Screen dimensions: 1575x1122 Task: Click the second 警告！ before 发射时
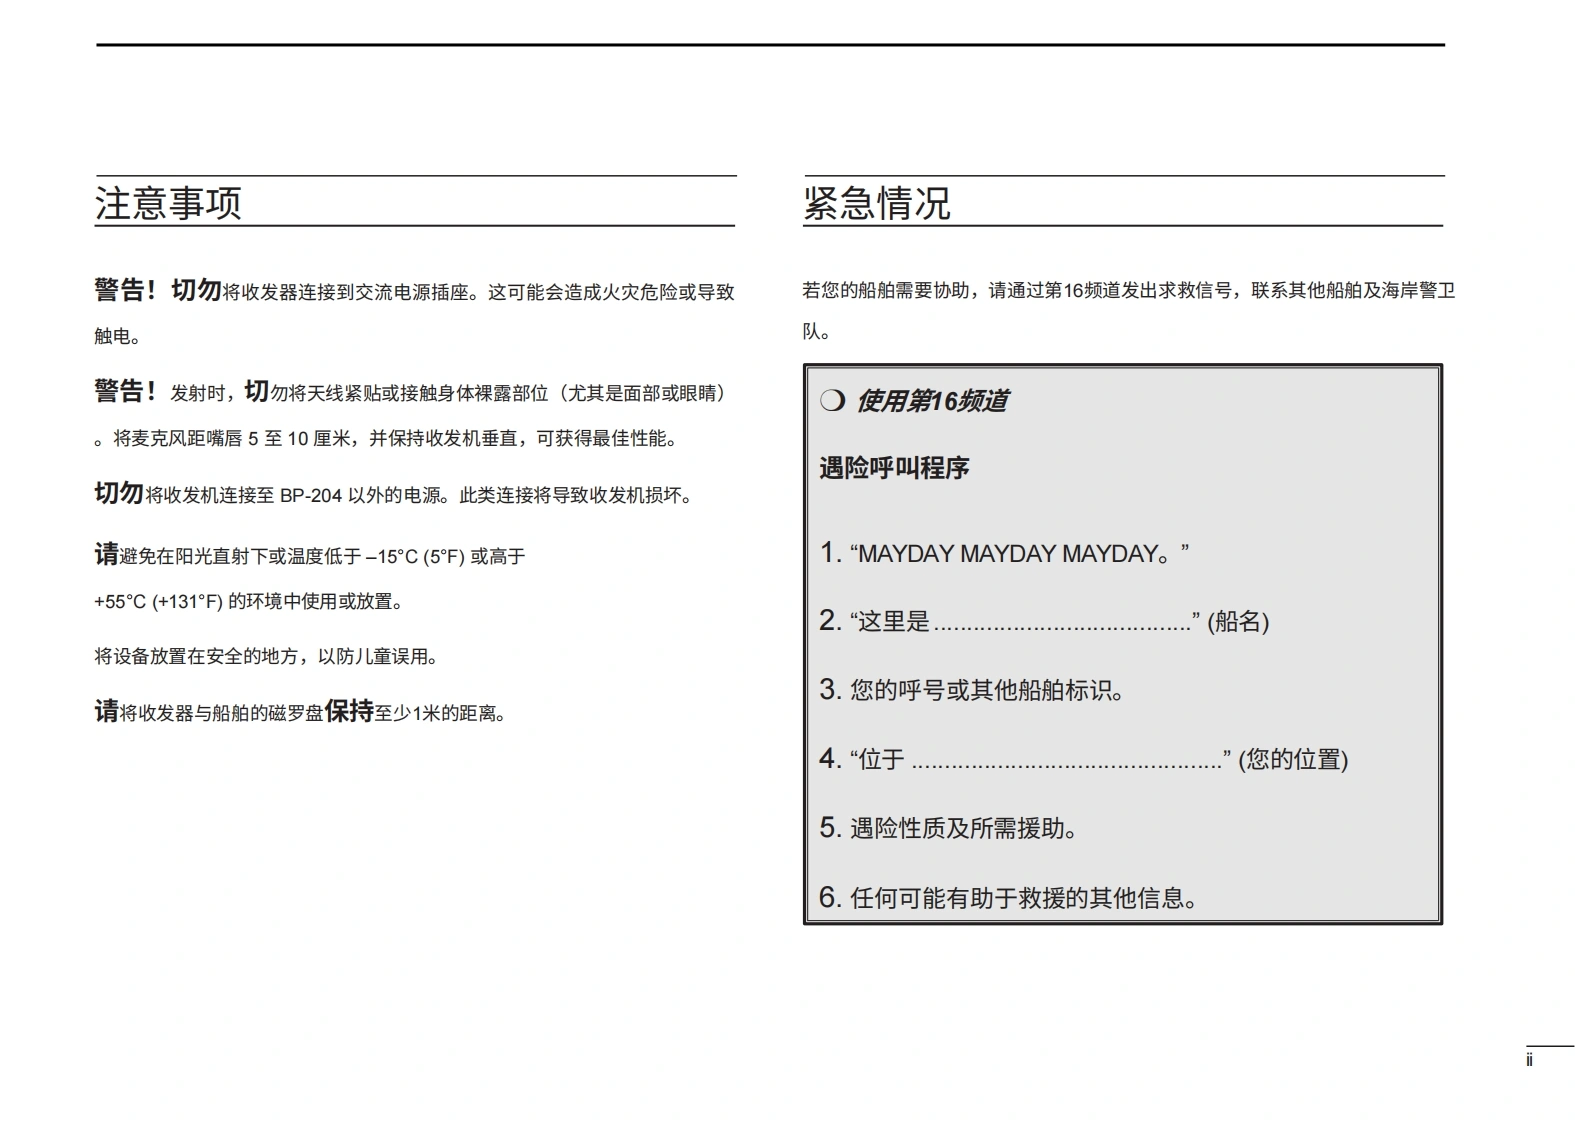(126, 392)
